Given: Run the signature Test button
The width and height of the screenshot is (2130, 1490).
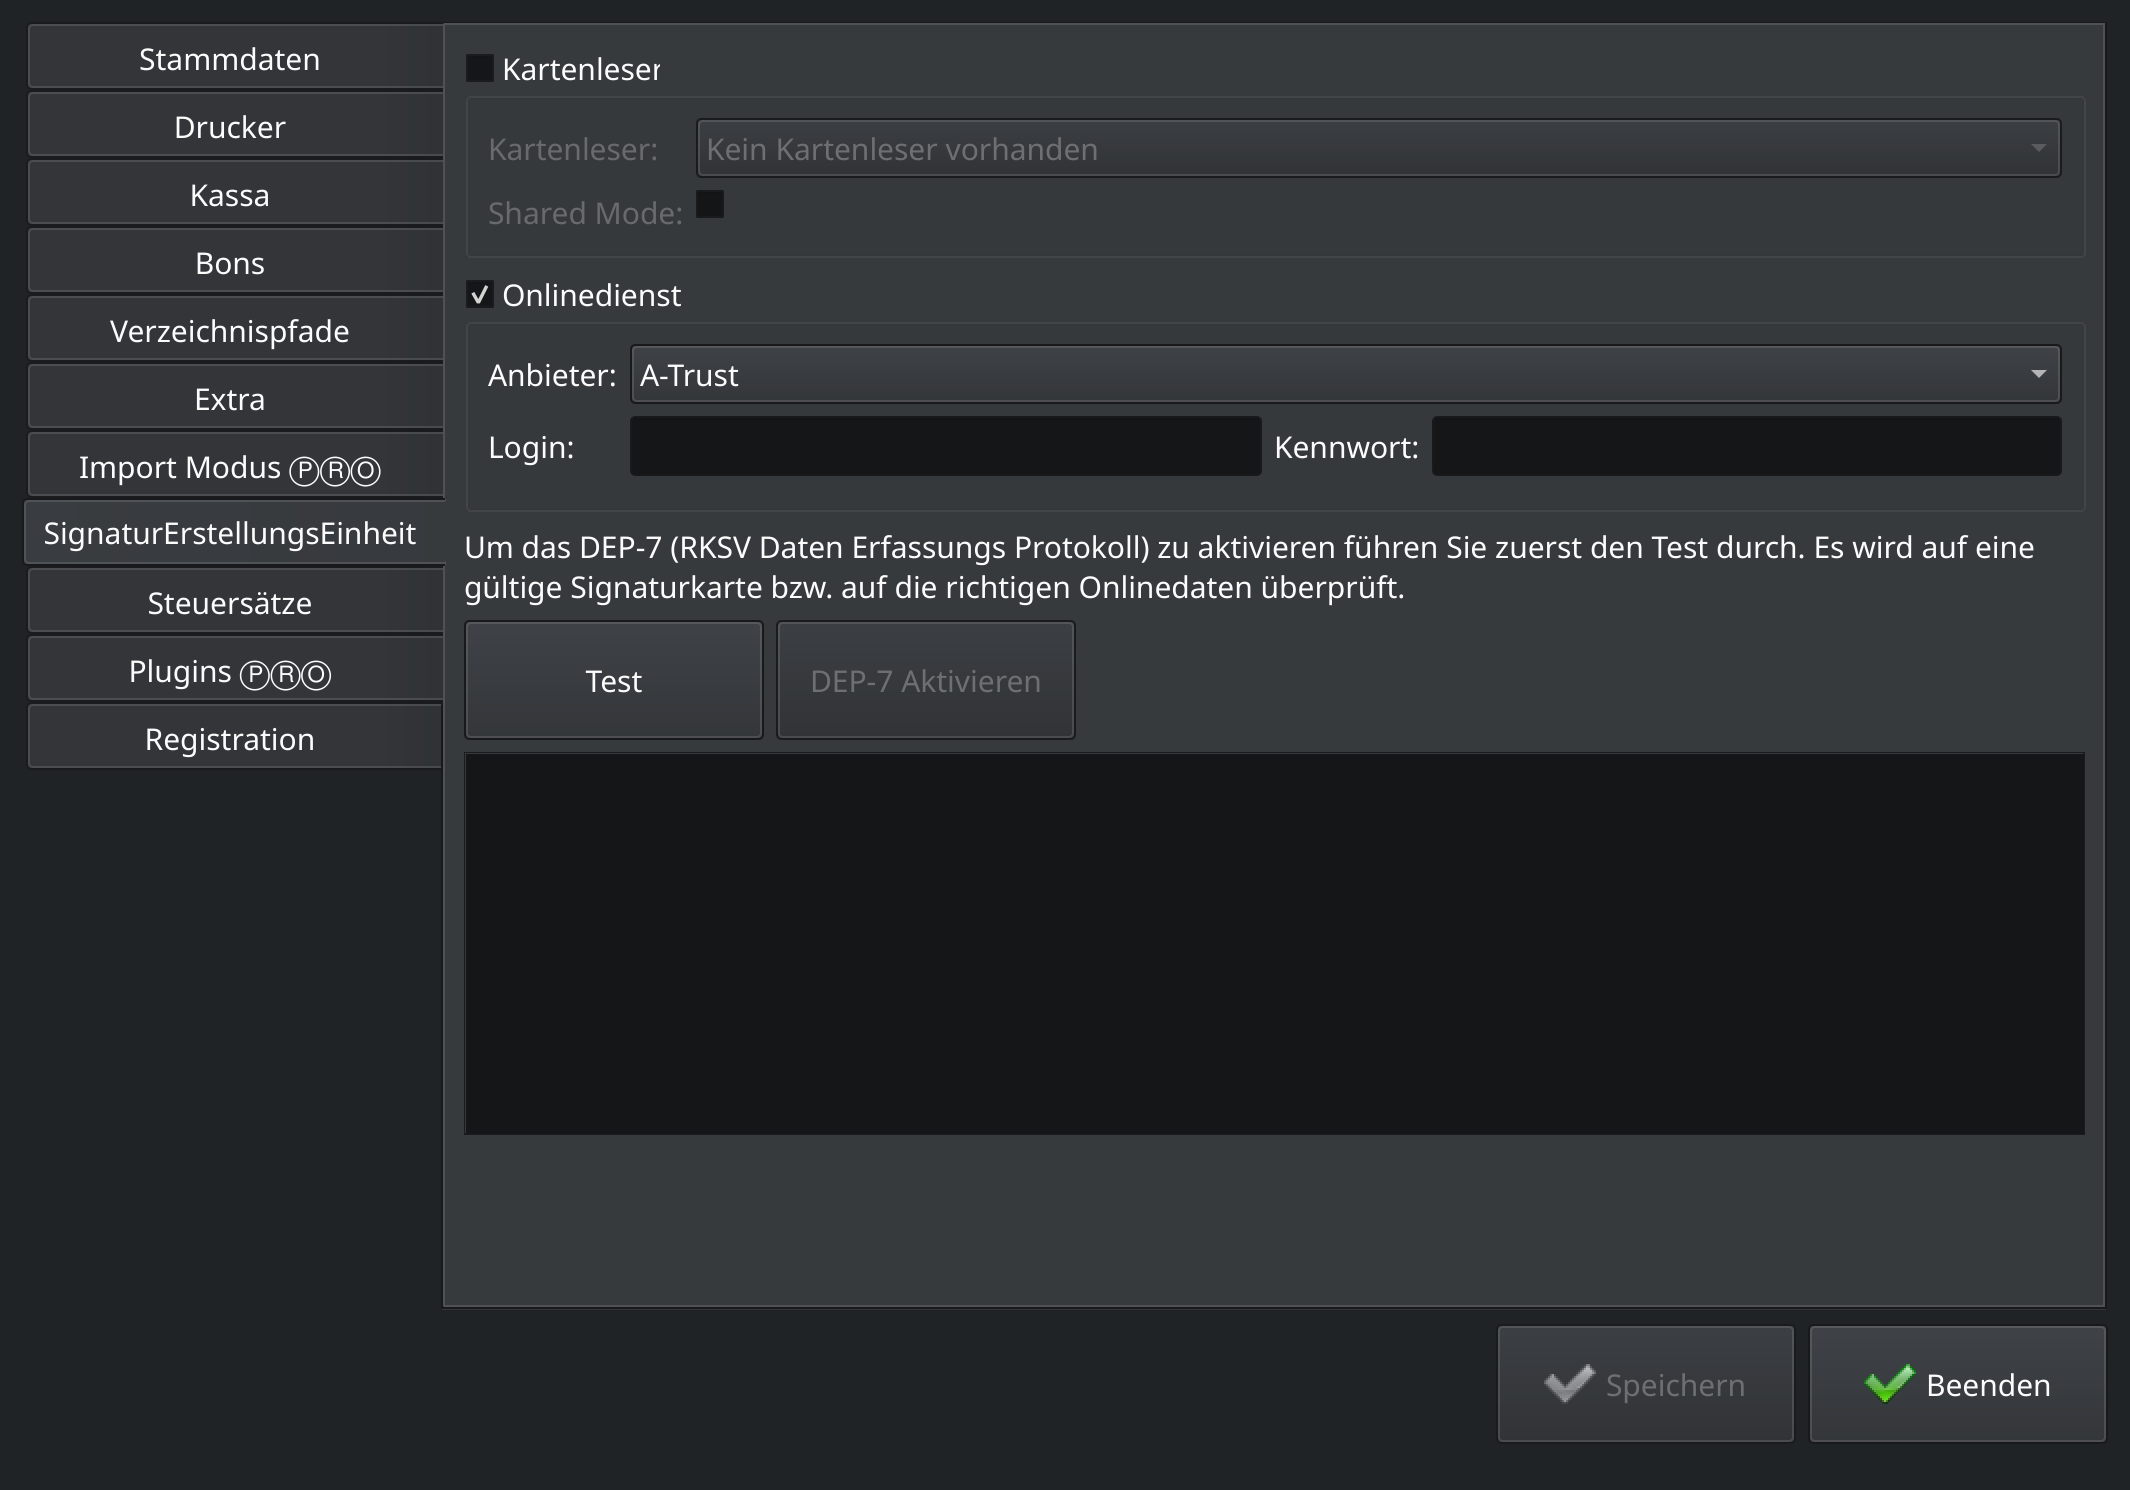Looking at the screenshot, I should pos(614,680).
